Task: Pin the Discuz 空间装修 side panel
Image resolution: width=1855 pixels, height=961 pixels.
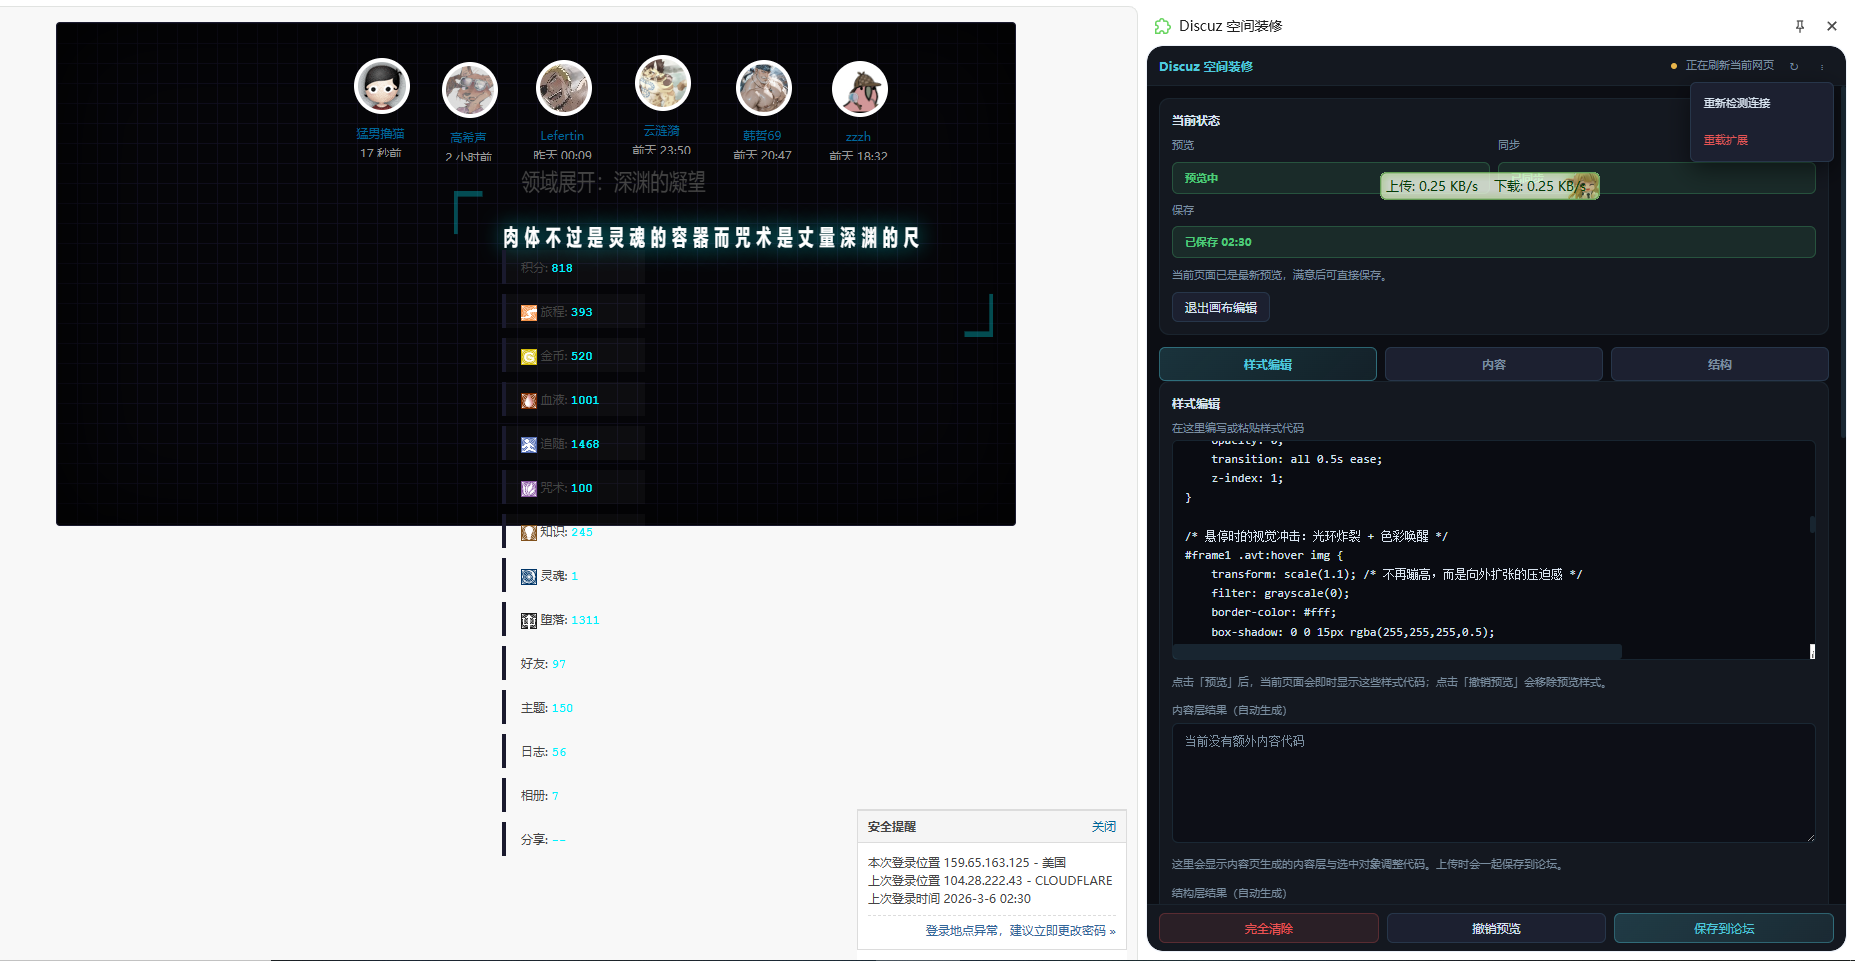Action: point(1800,26)
